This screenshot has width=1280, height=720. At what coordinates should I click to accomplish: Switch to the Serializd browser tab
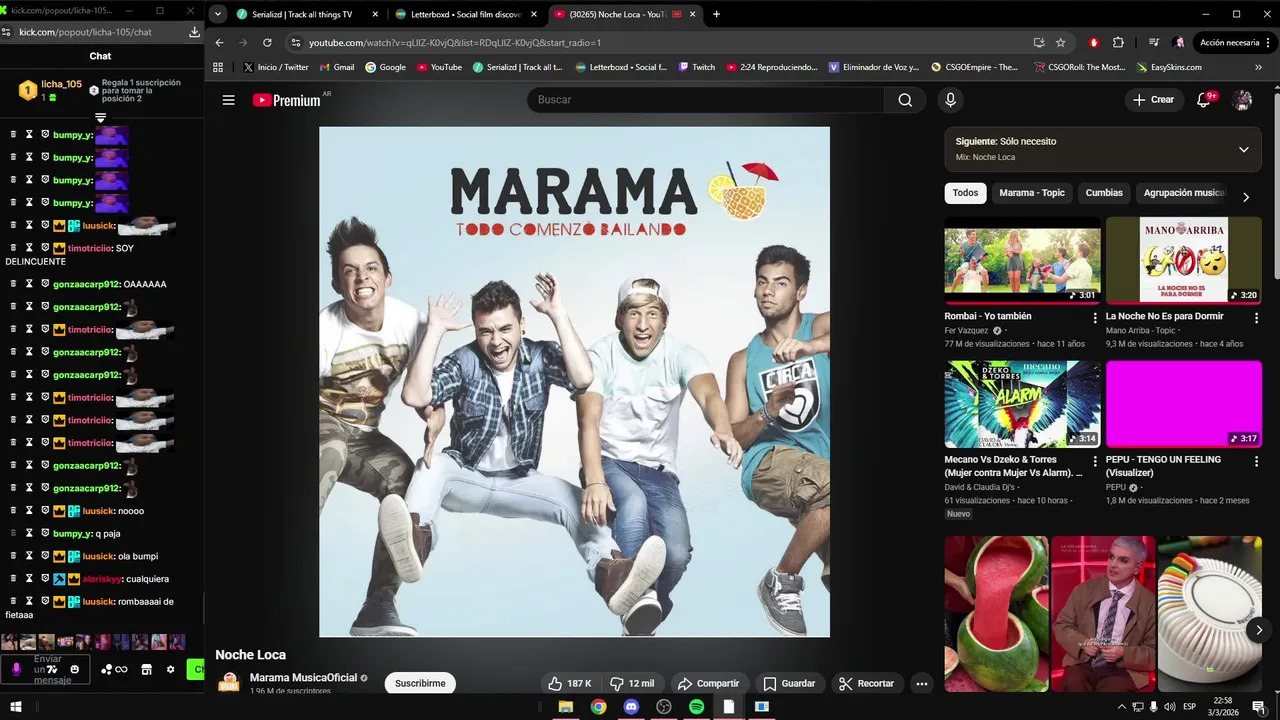point(307,14)
